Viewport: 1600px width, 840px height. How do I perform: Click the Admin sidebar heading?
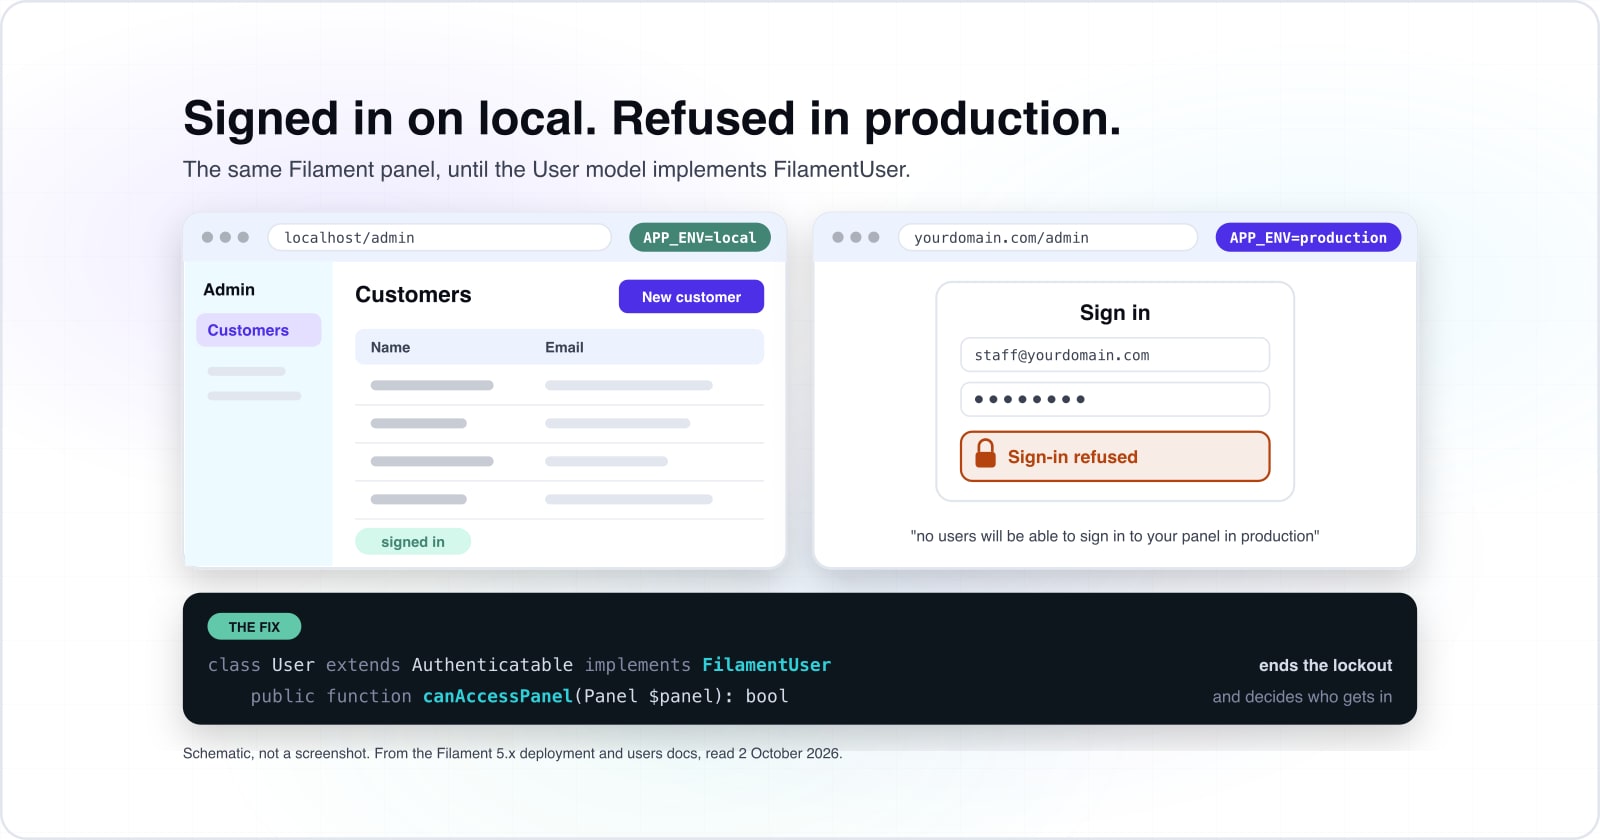tap(229, 290)
